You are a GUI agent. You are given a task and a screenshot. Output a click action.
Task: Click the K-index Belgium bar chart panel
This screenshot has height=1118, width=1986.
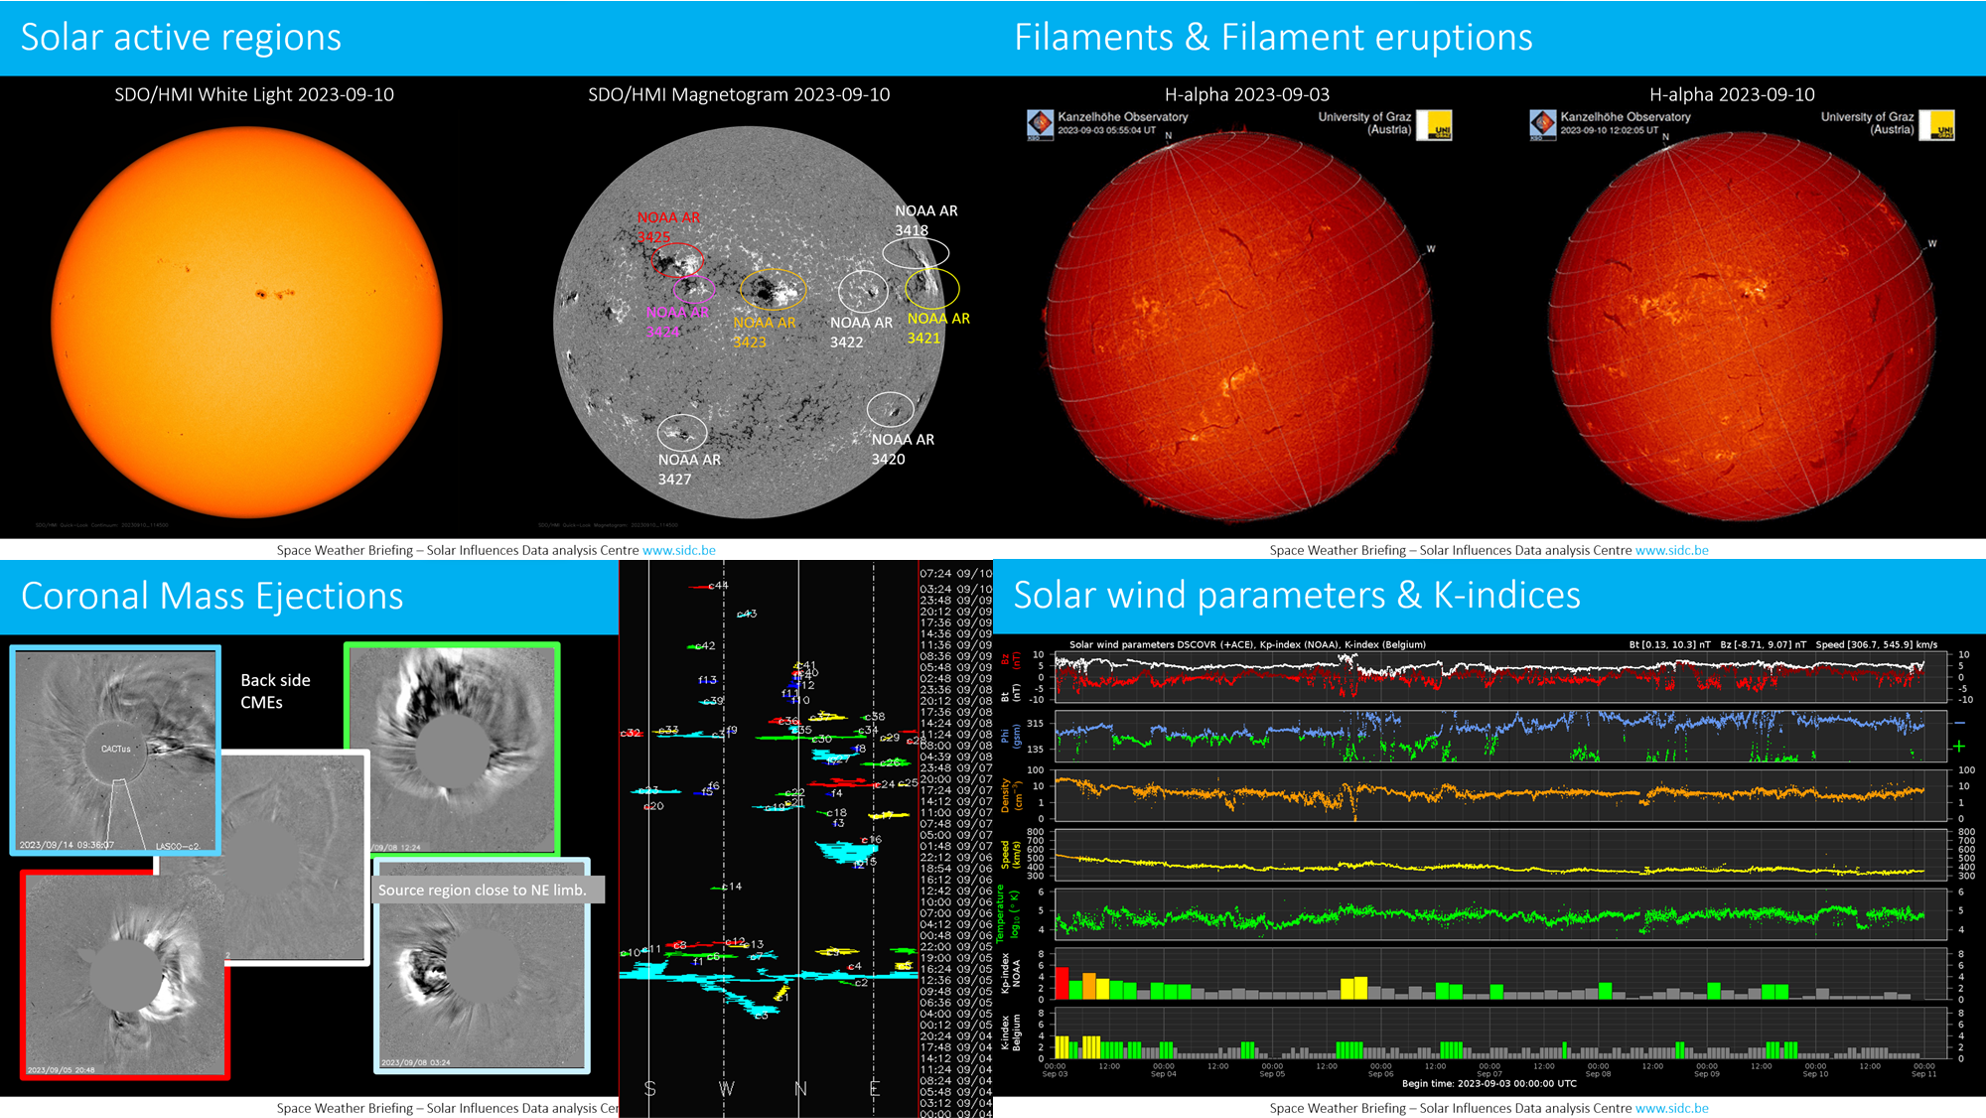[1501, 1033]
